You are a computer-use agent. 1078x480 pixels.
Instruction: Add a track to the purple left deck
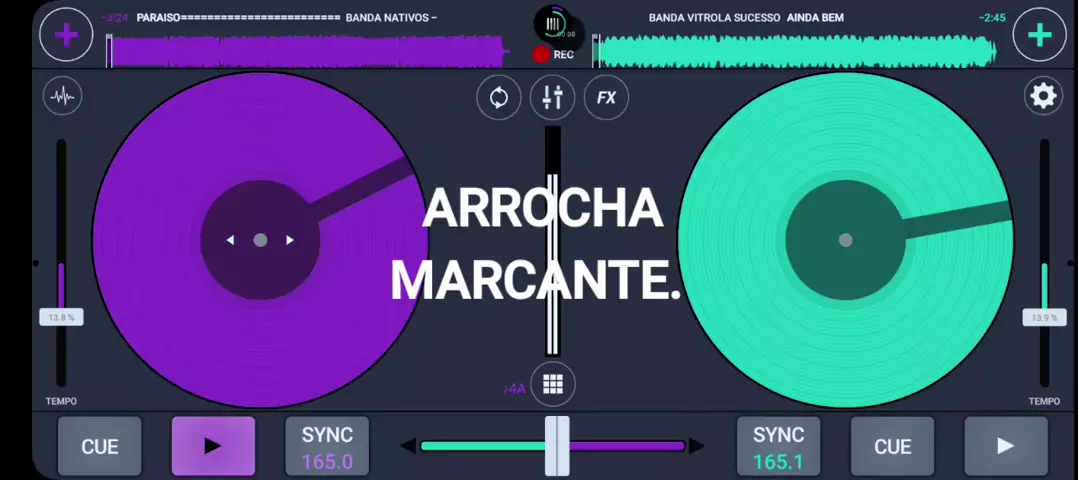click(x=66, y=36)
